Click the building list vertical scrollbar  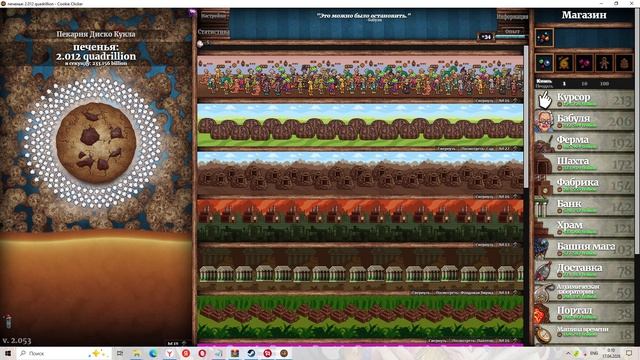click(x=526, y=118)
